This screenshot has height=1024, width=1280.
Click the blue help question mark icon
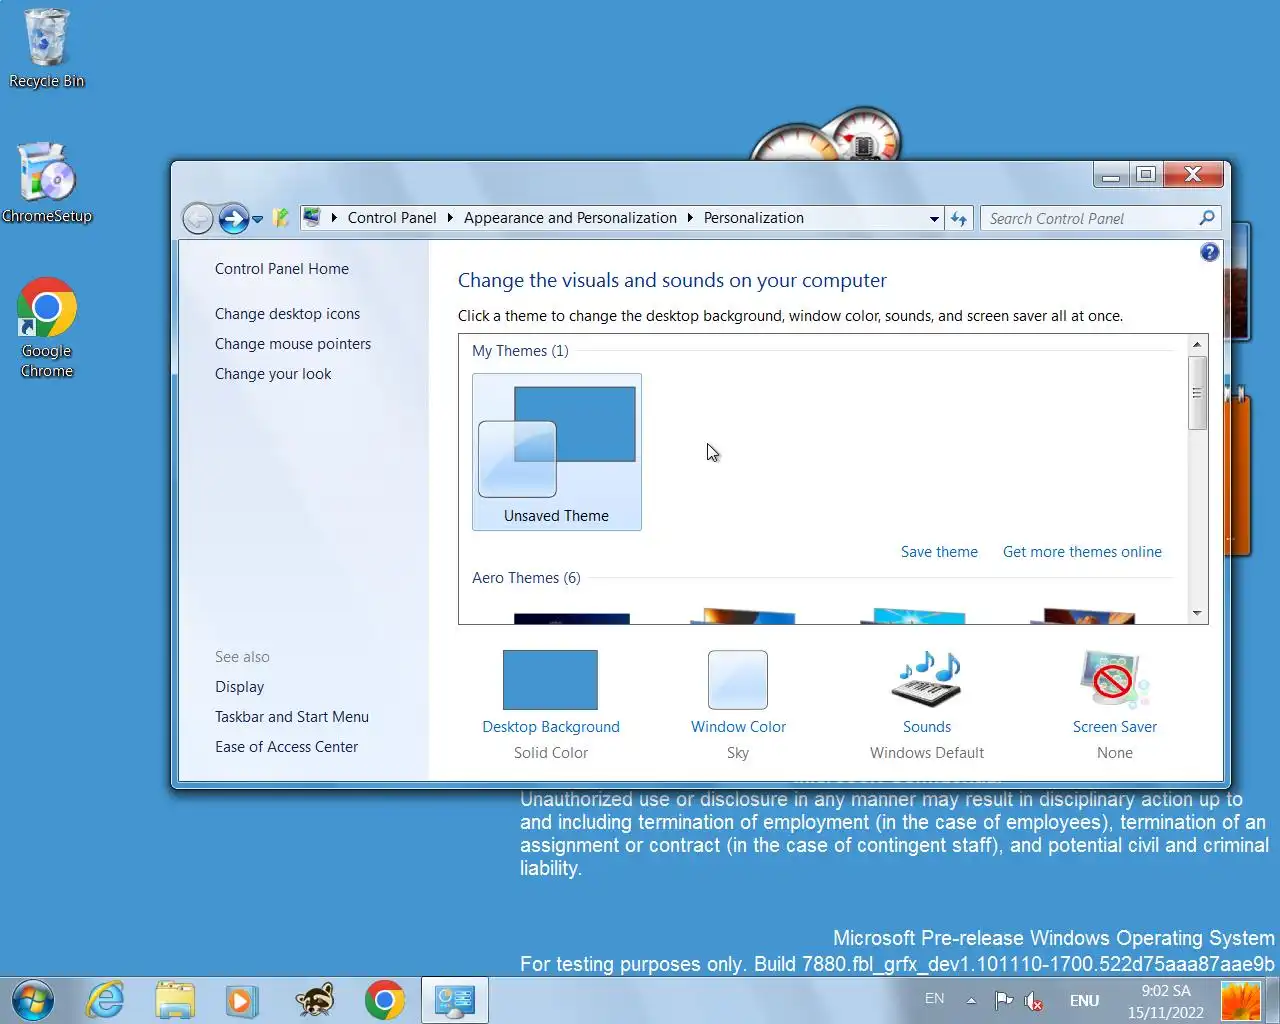(x=1209, y=252)
